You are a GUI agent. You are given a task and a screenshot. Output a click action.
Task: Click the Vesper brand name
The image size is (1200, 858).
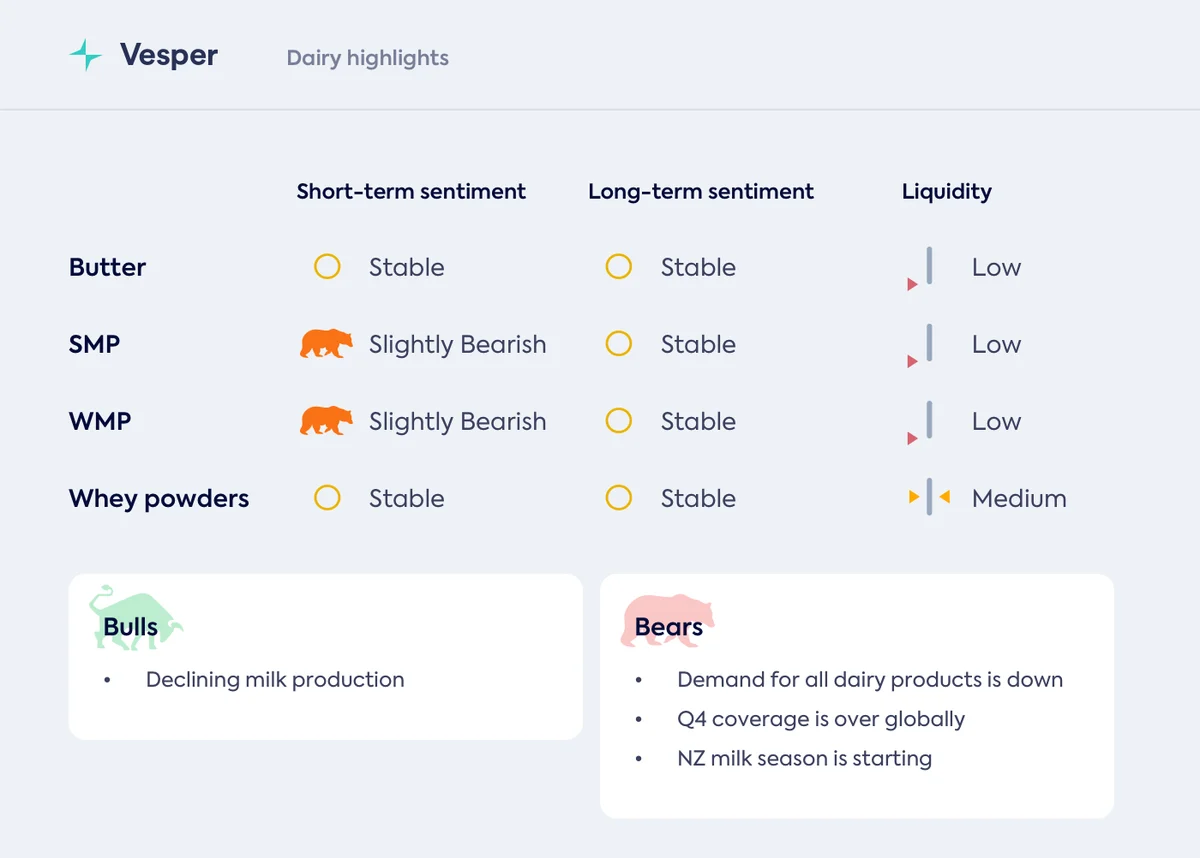(169, 55)
